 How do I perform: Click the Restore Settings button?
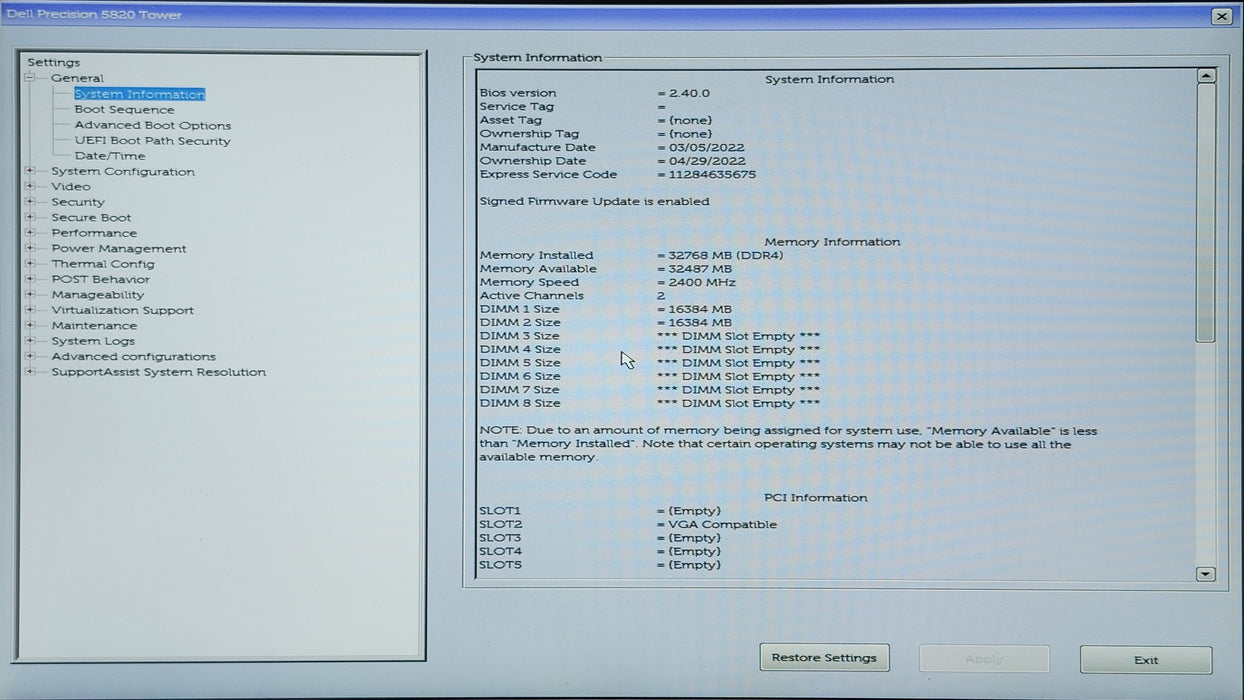tap(824, 658)
